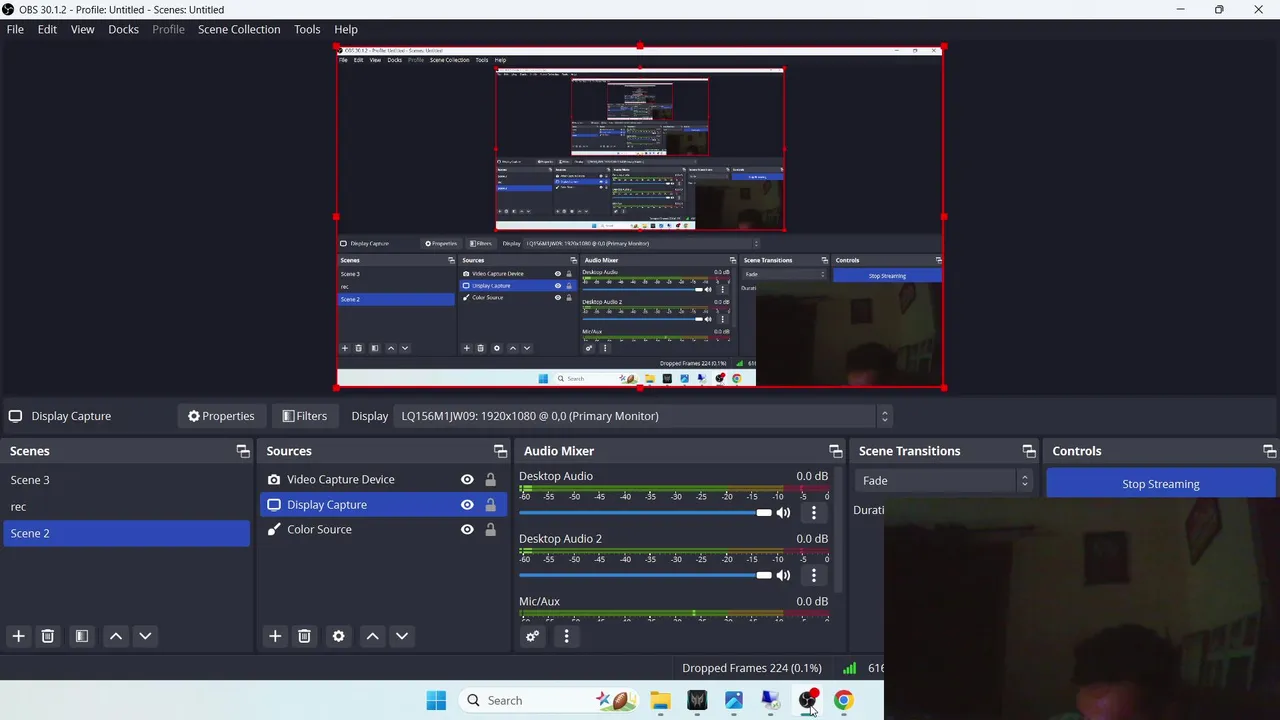Open Filters for Display Capture
Image resolution: width=1280 pixels, height=720 pixels.
click(x=304, y=416)
